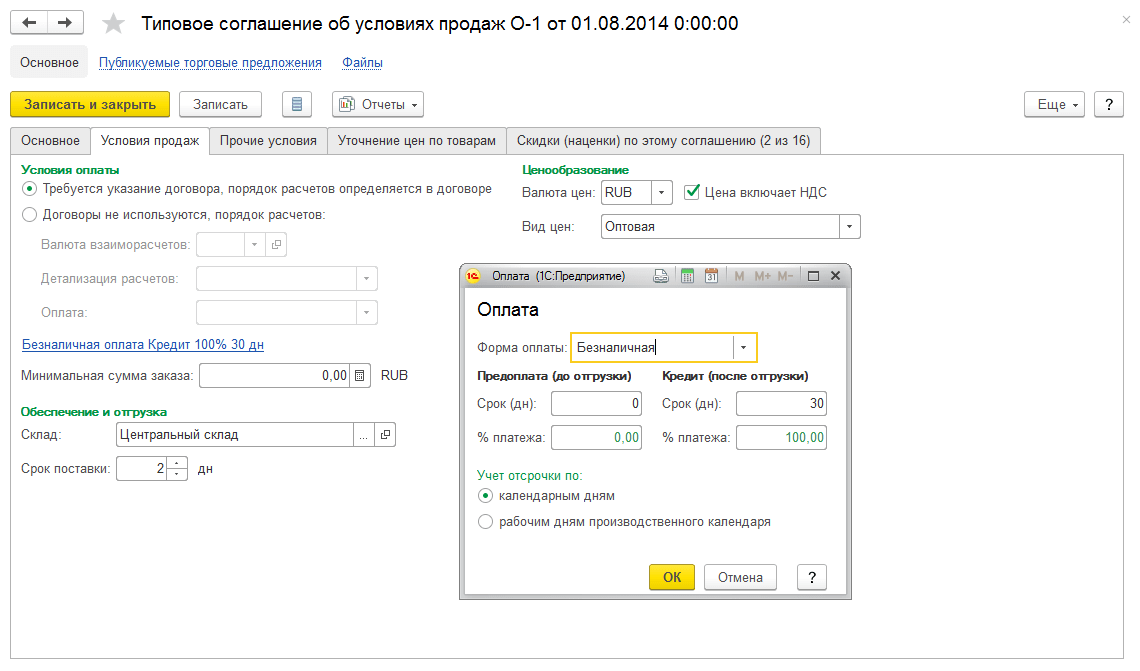Click the forward navigation arrow
Viewport: 1140px width, 671px height.
pos(65,23)
